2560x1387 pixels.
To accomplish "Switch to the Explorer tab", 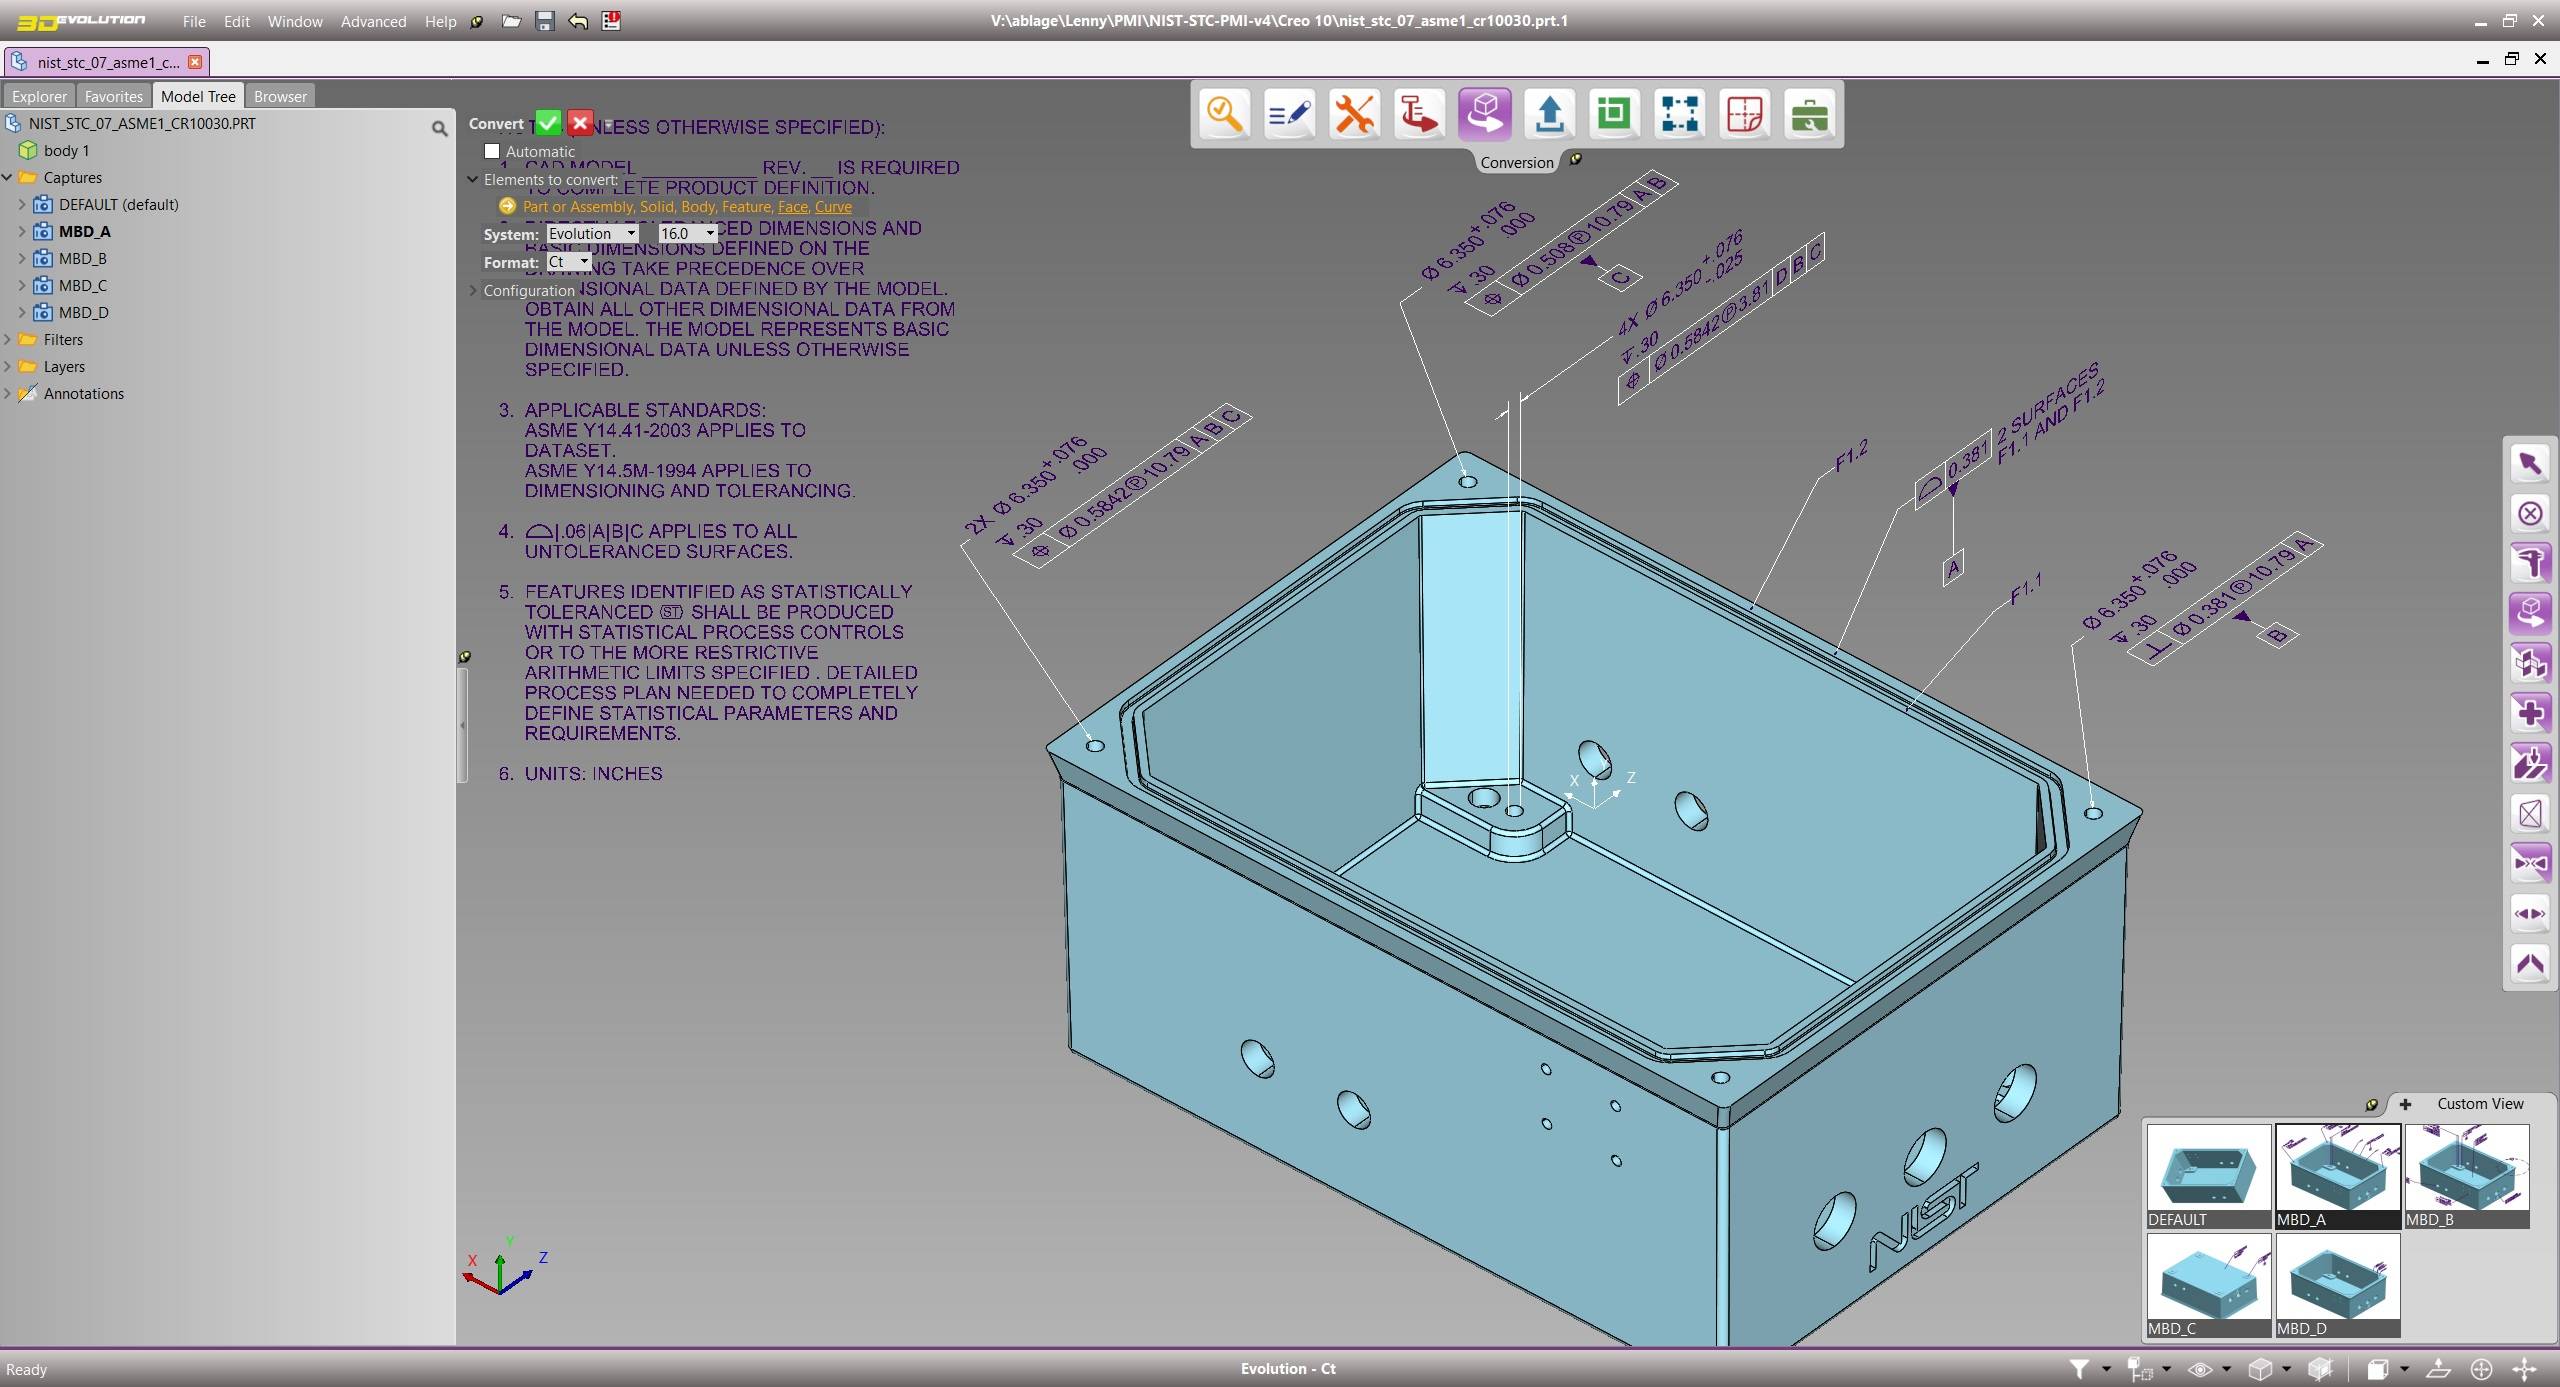I will [x=39, y=96].
